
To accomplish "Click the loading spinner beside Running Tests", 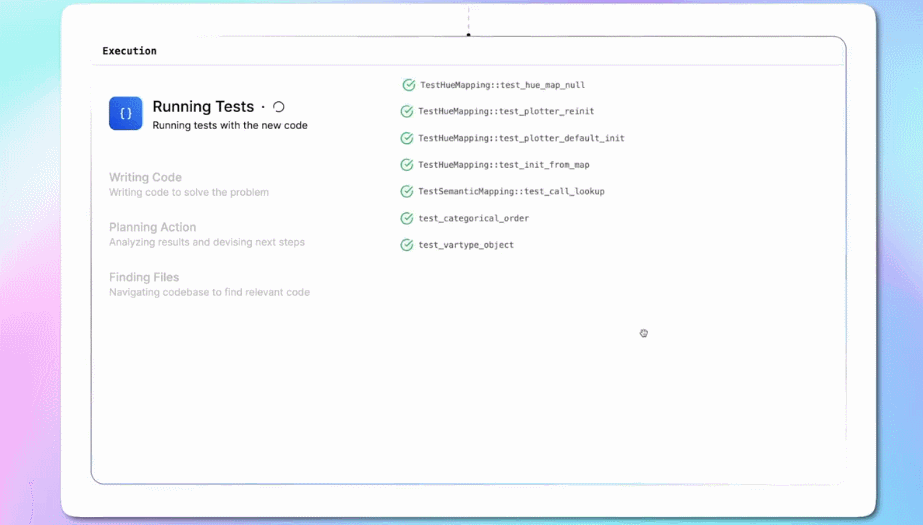I will (x=279, y=107).
